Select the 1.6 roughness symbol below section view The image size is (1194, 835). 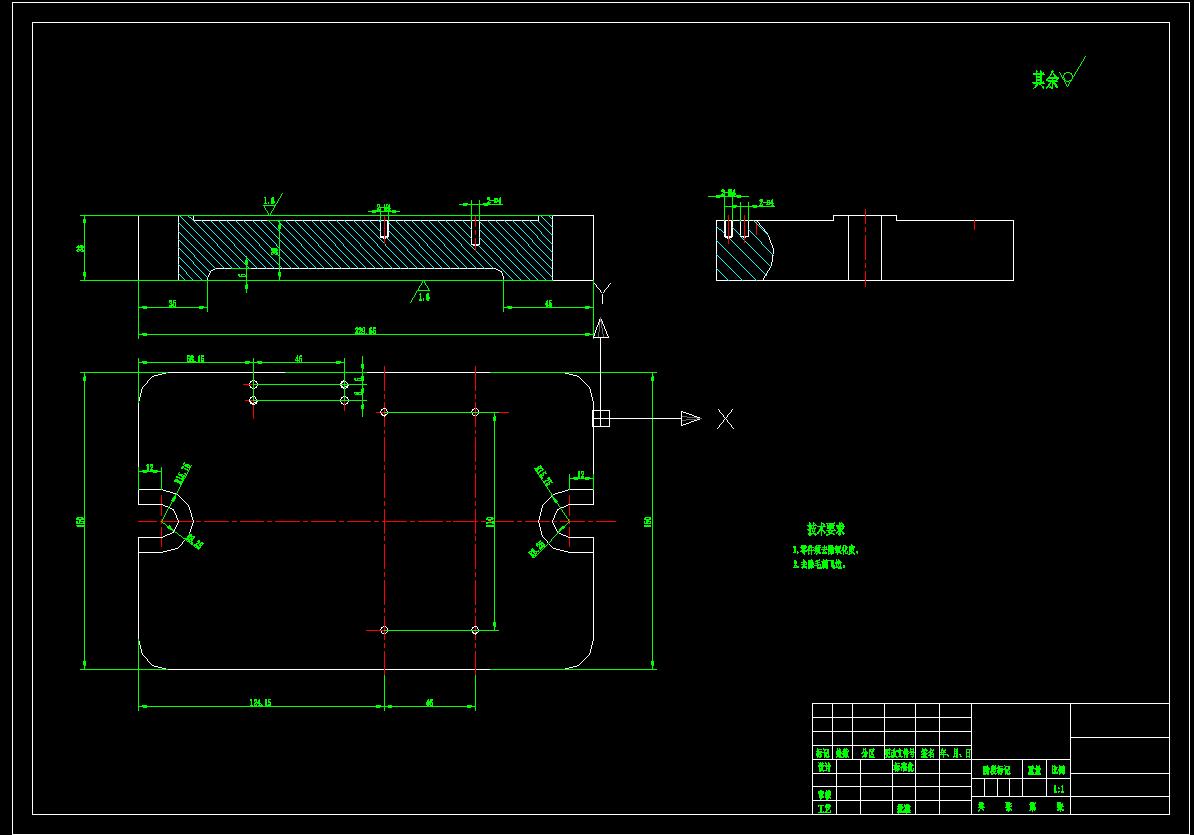421,292
